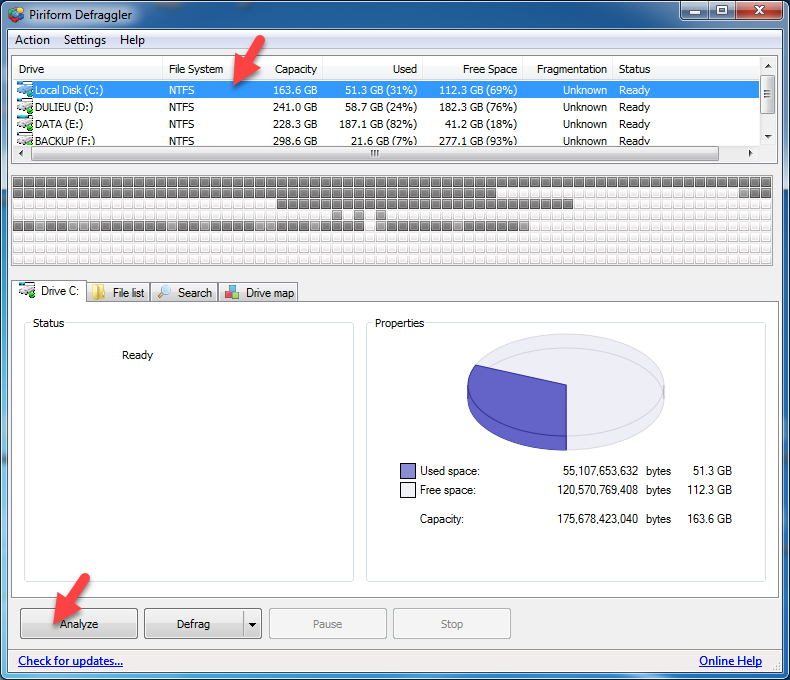The width and height of the screenshot is (790, 680).
Task: Switch to the Drive C: tab
Action: point(49,291)
